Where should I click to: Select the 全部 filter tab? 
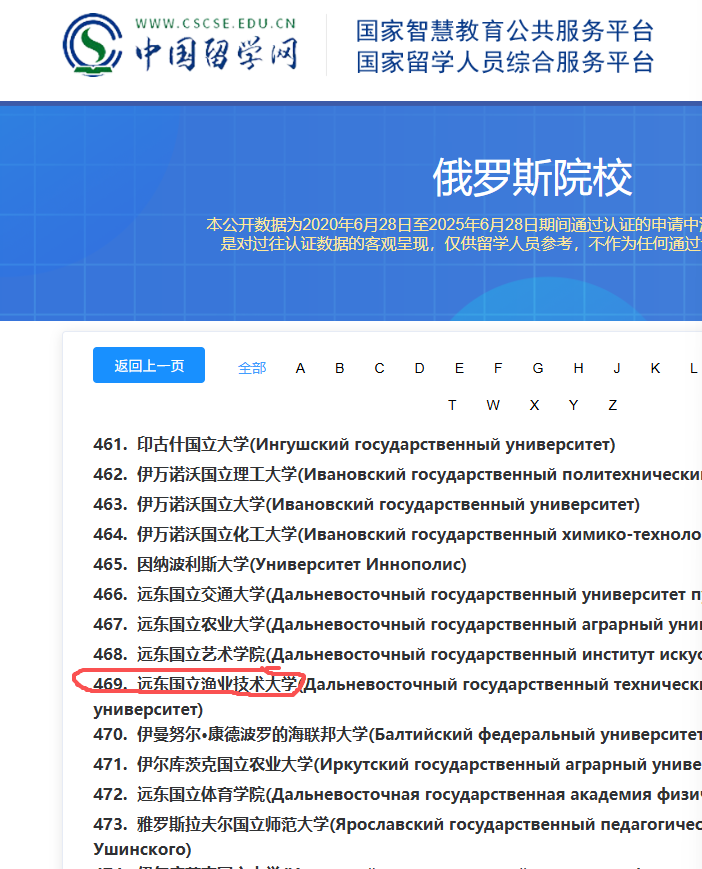point(252,368)
